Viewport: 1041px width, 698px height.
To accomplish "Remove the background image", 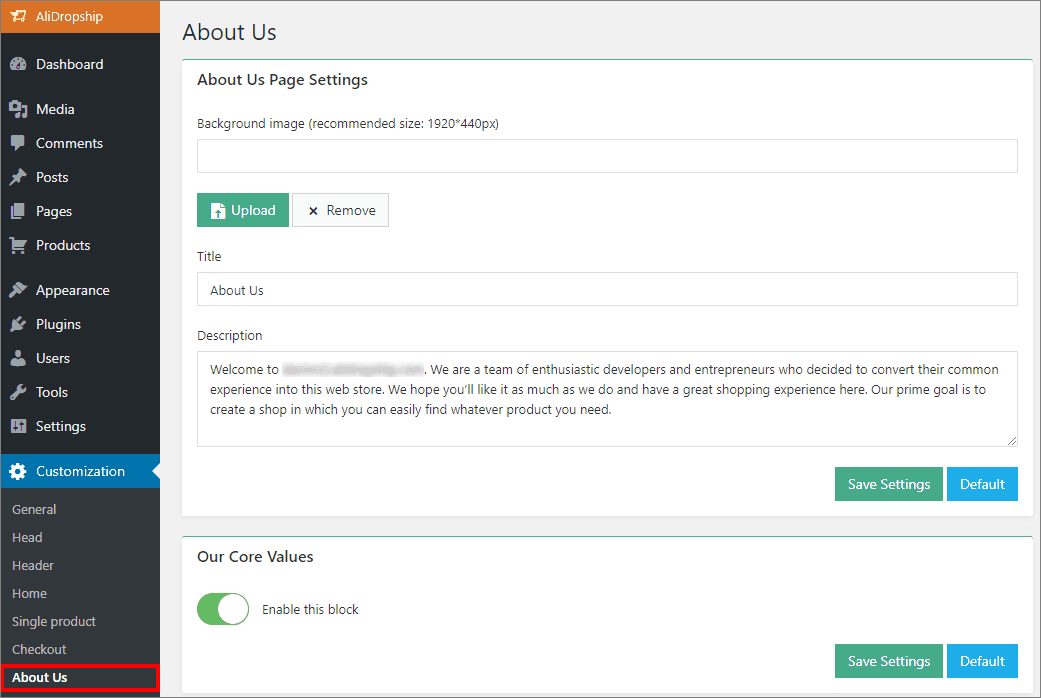I will tap(341, 210).
